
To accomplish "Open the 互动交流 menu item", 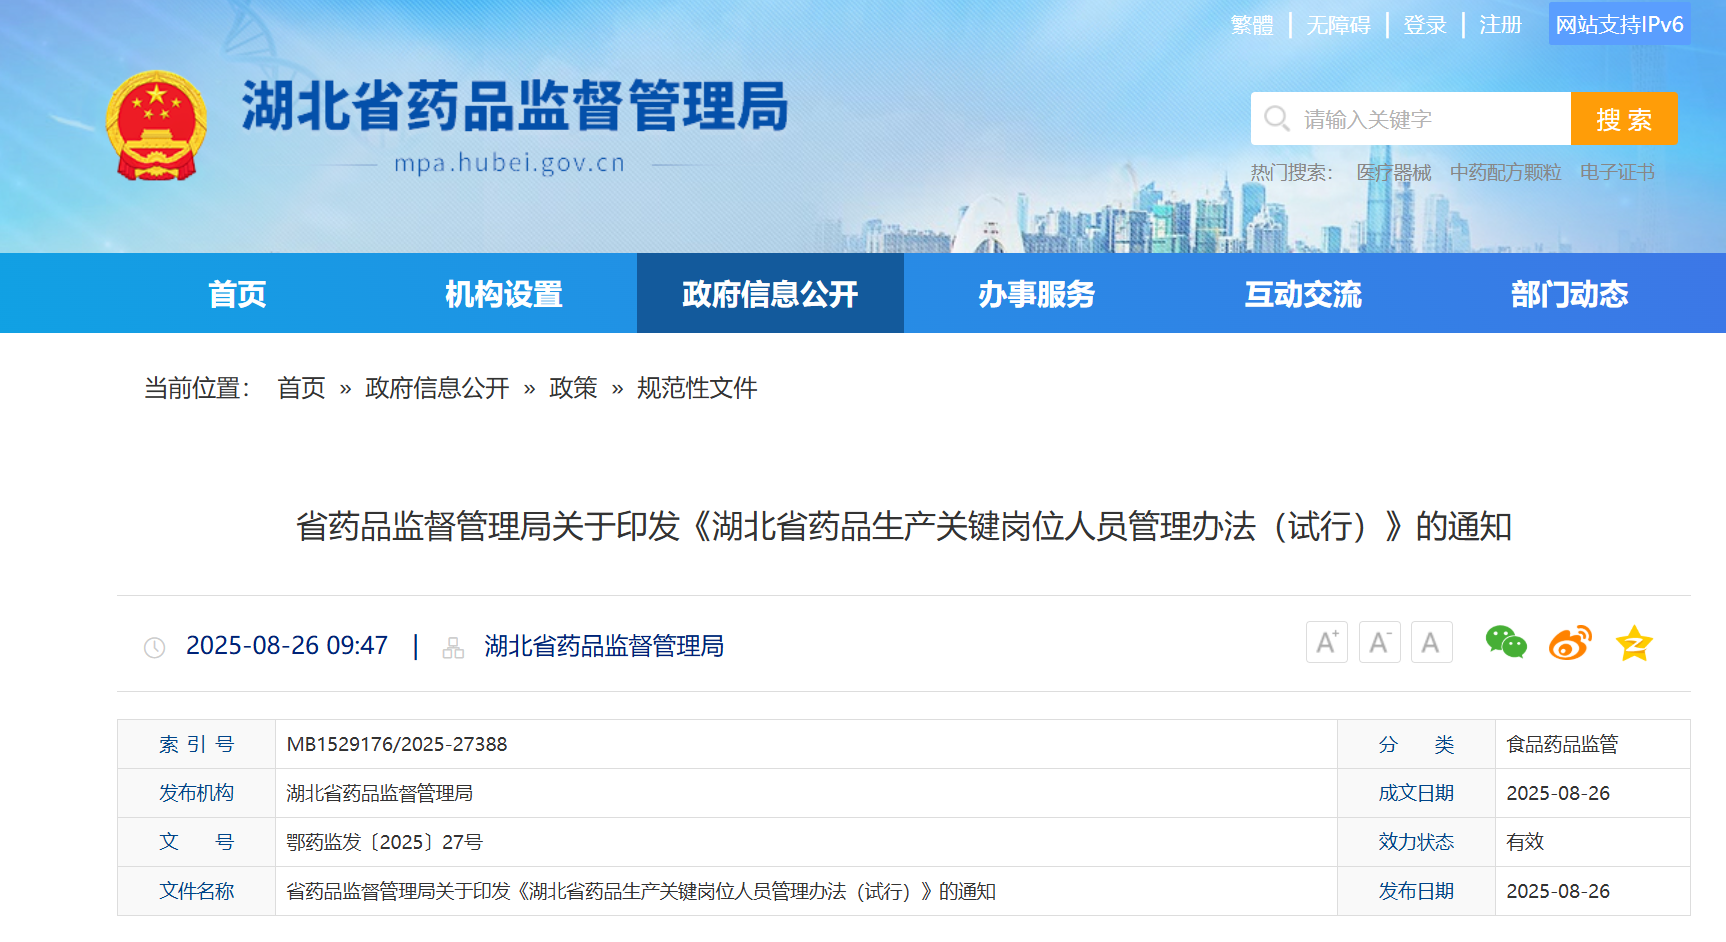I will pos(1303,294).
